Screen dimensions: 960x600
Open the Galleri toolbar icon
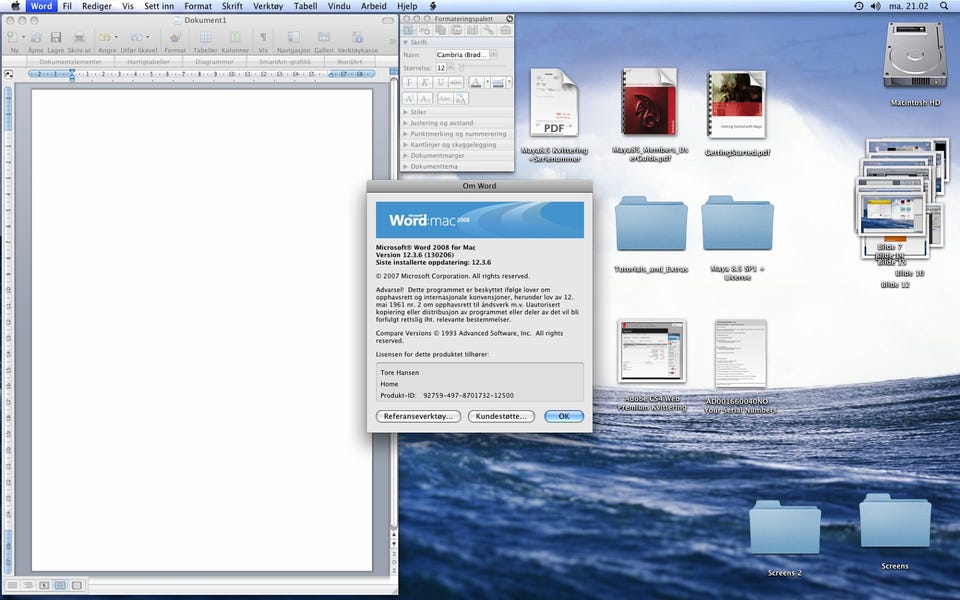(x=324, y=37)
